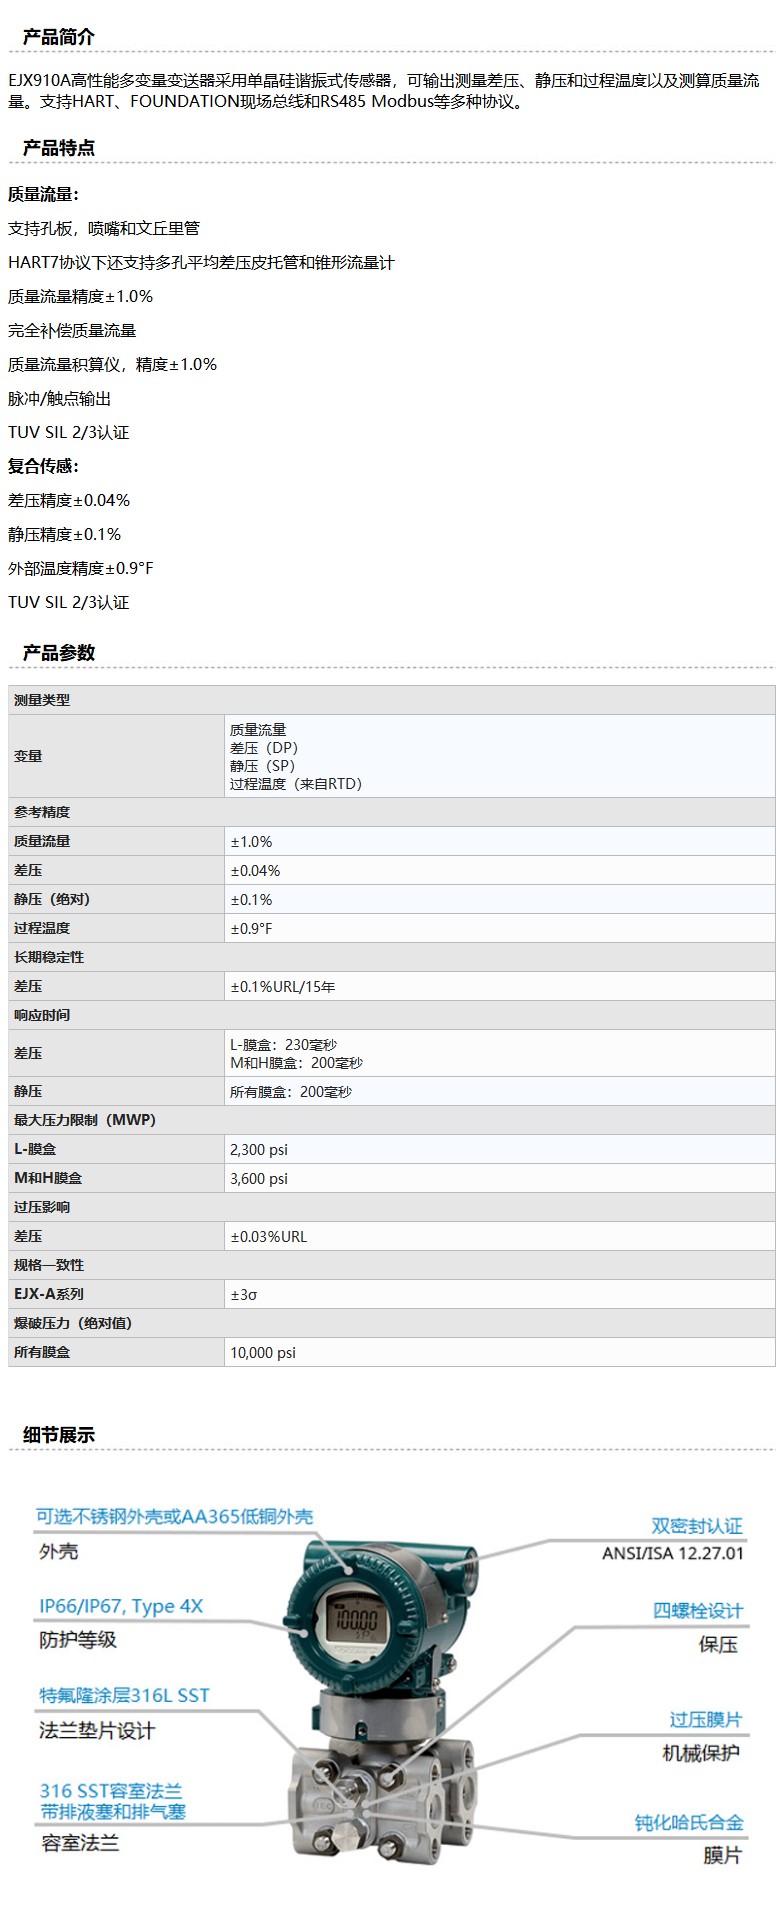Click the ±3σ value cell
Viewport: 776px width, 1912px height.
point(499,1294)
